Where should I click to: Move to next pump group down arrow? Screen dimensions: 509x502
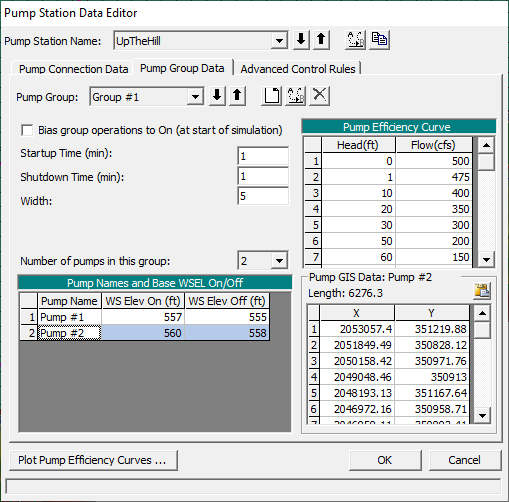(x=217, y=96)
